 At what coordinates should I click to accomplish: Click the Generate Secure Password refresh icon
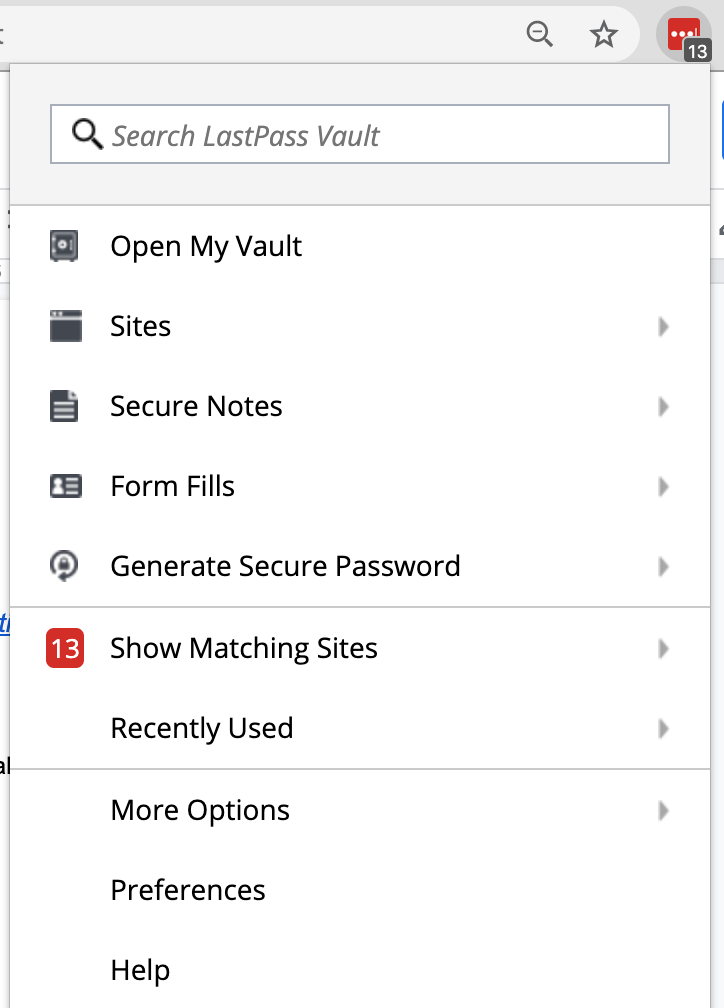pos(62,566)
